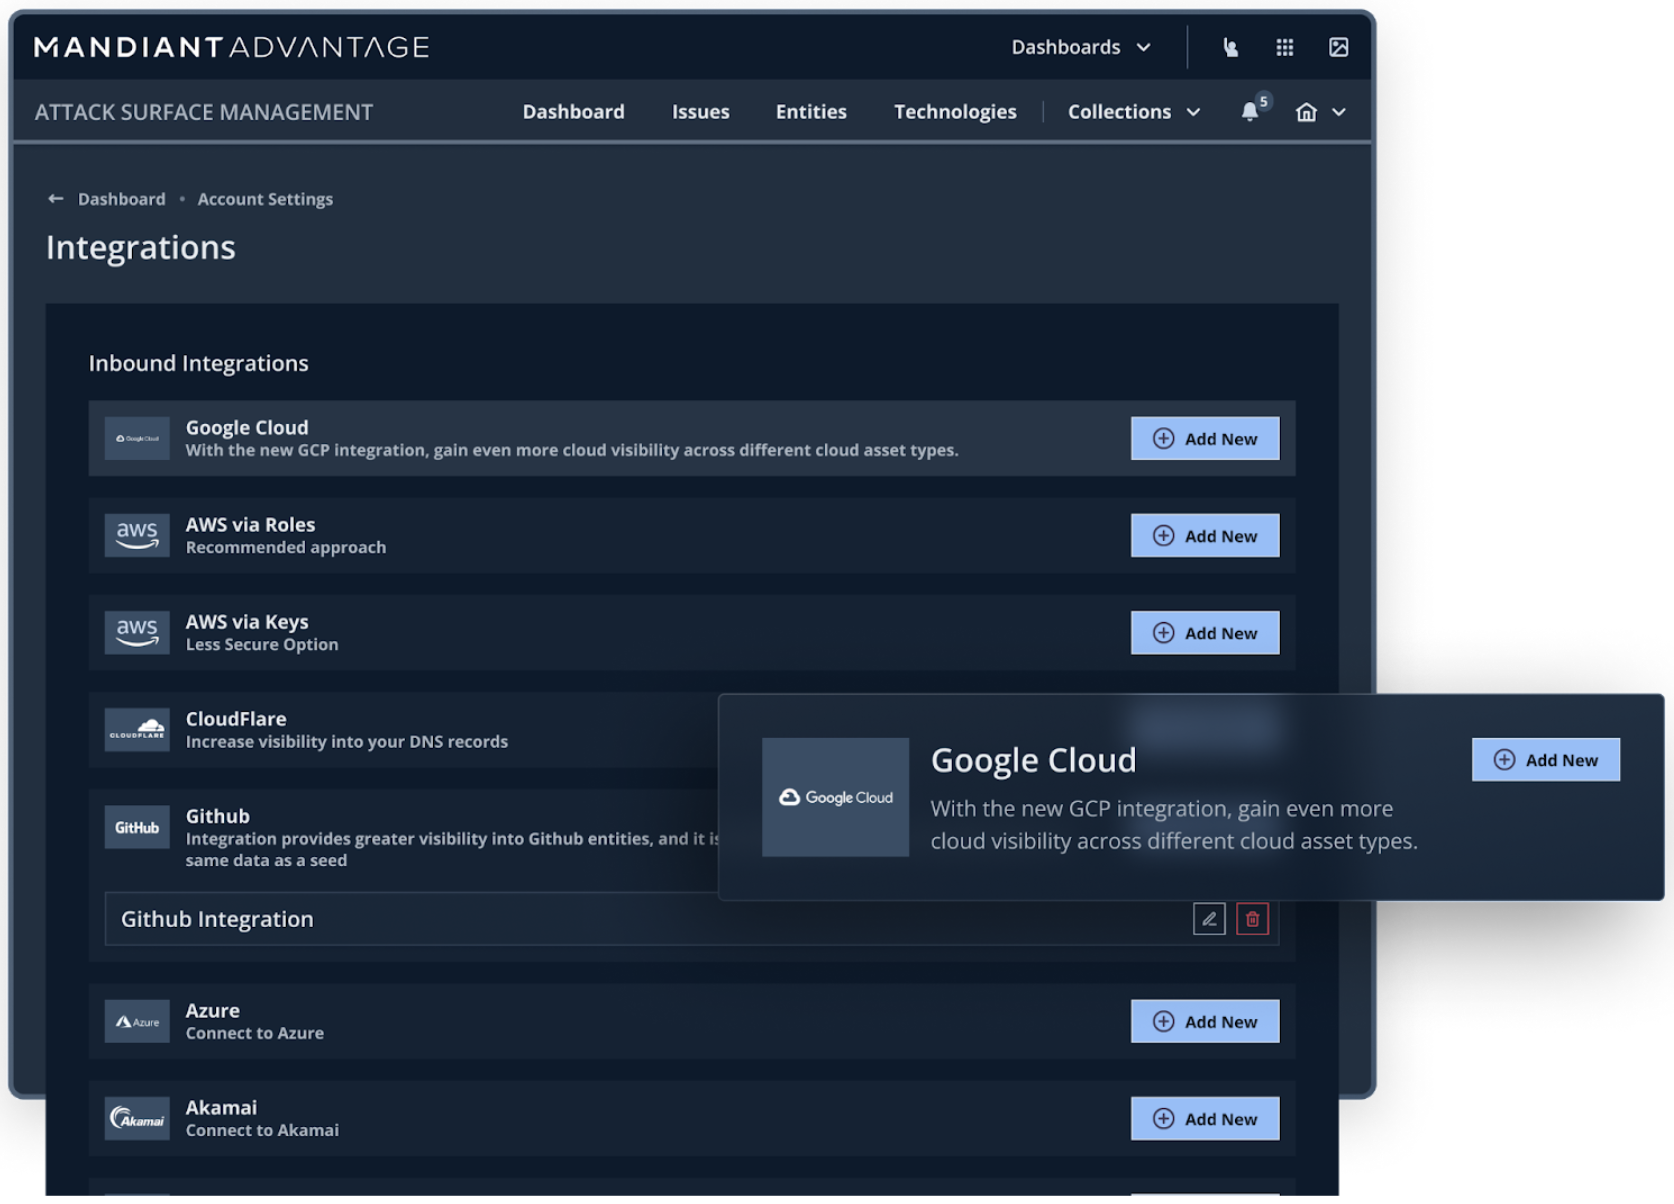This screenshot has height=1204, width=1674.
Task: Open the Technologies tab
Action: (x=955, y=112)
